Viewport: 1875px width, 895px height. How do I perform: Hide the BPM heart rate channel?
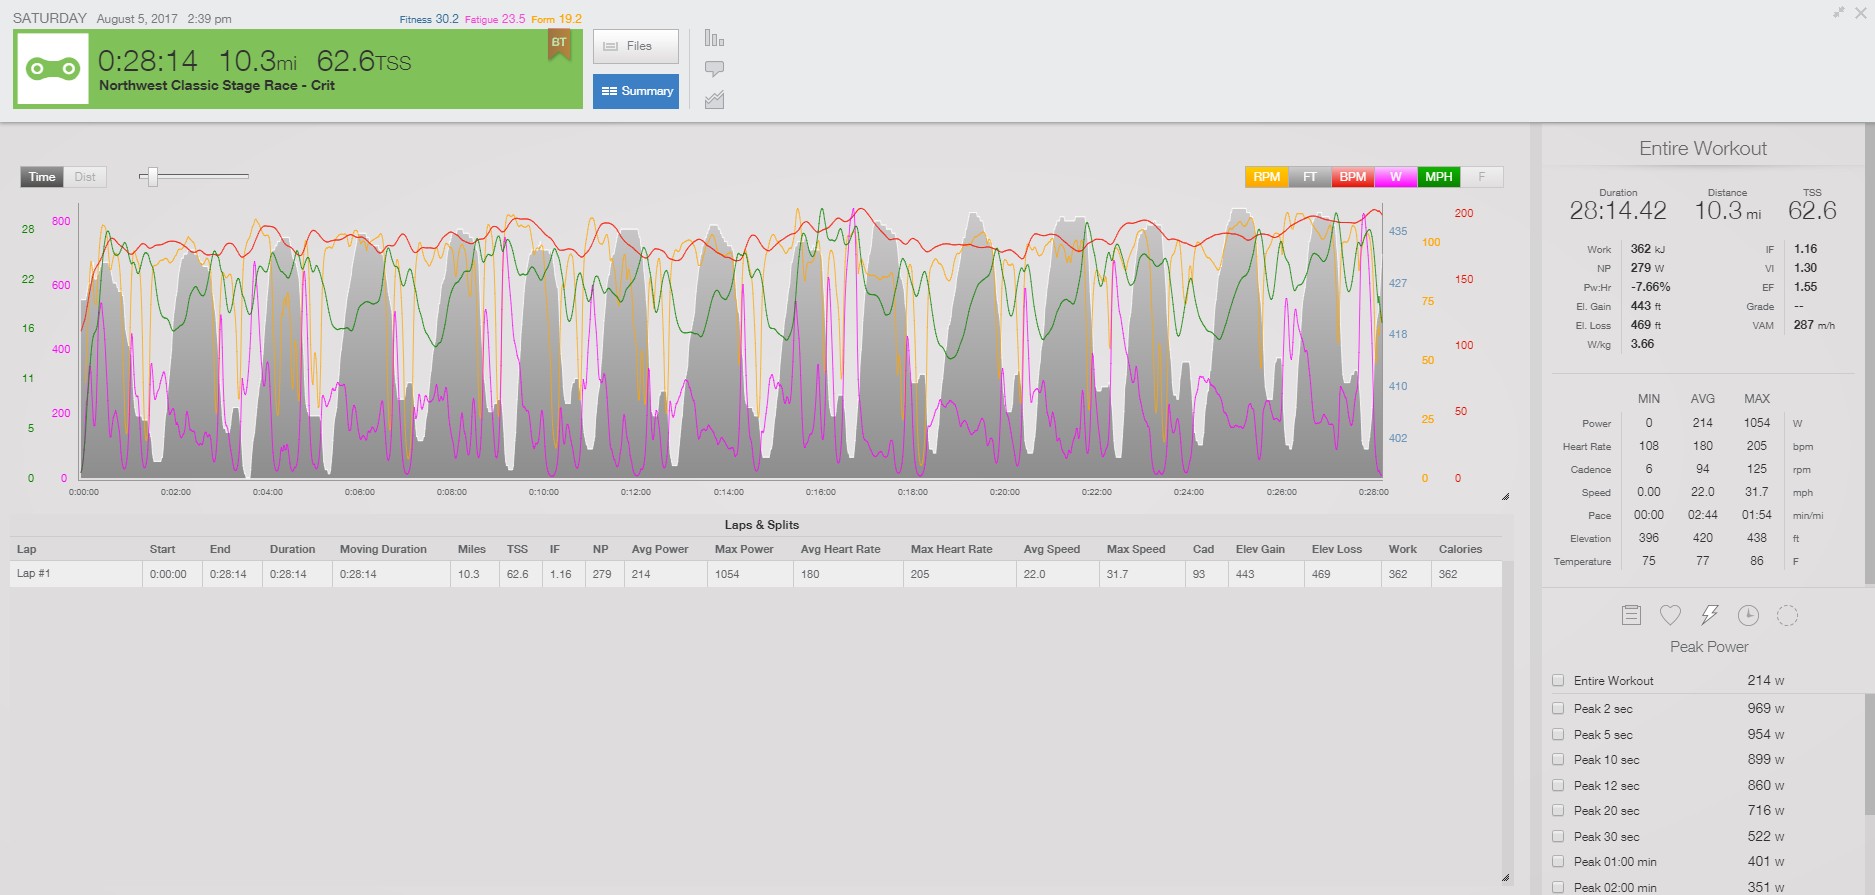(1352, 177)
